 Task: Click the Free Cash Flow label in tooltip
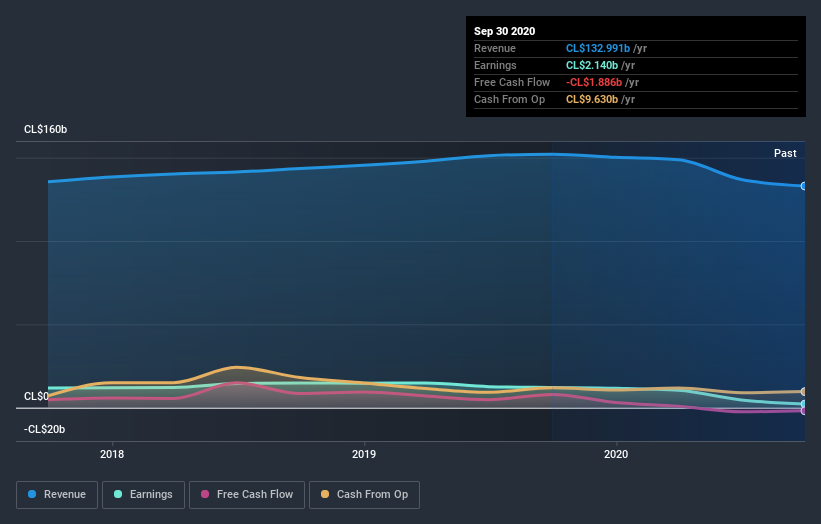coord(512,82)
